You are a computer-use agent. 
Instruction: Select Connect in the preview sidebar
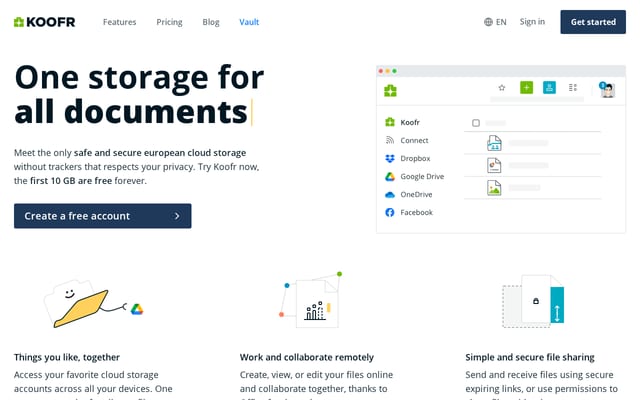click(414, 140)
